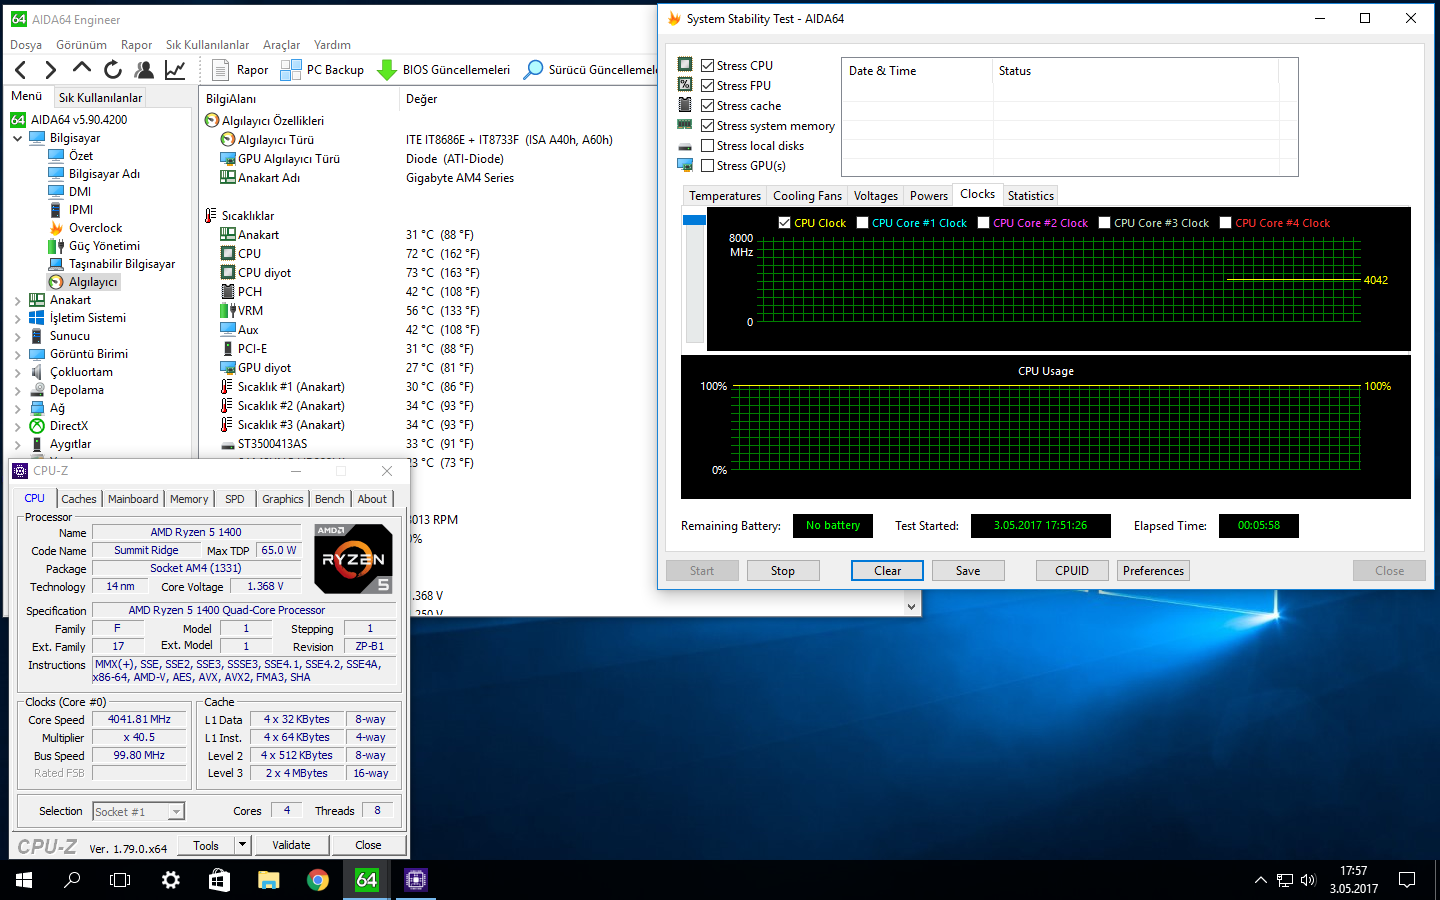Switch to Temperatures tab

(x=725, y=196)
